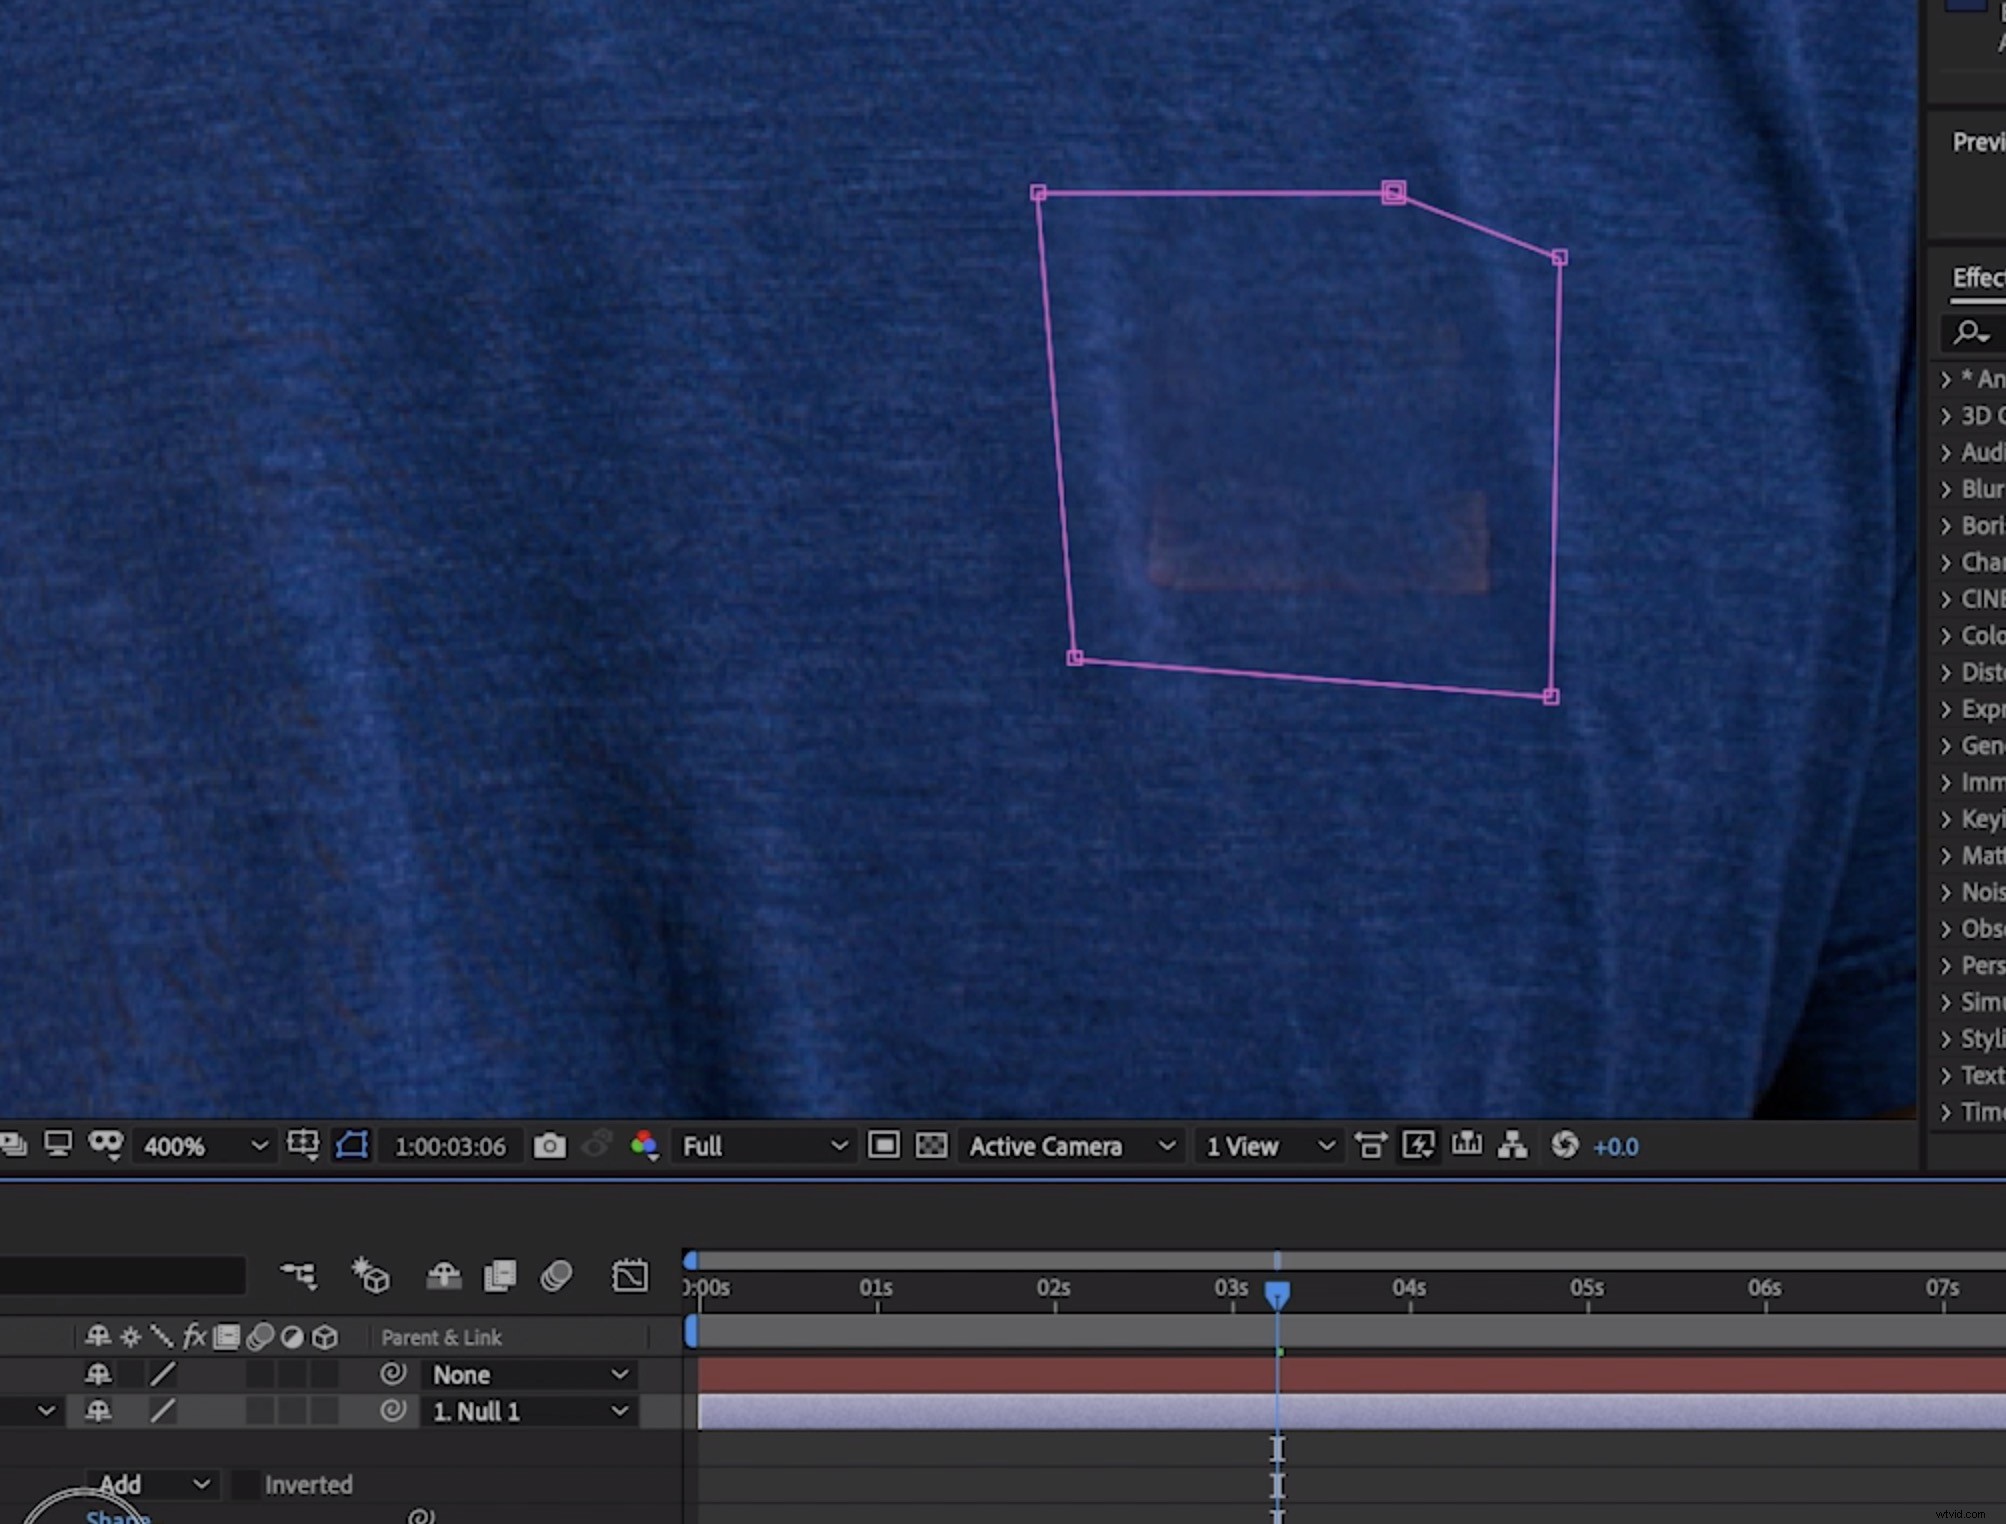Toggle the Shy layers switch in timeline
The image size is (2006, 1524).
coord(443,1276)
